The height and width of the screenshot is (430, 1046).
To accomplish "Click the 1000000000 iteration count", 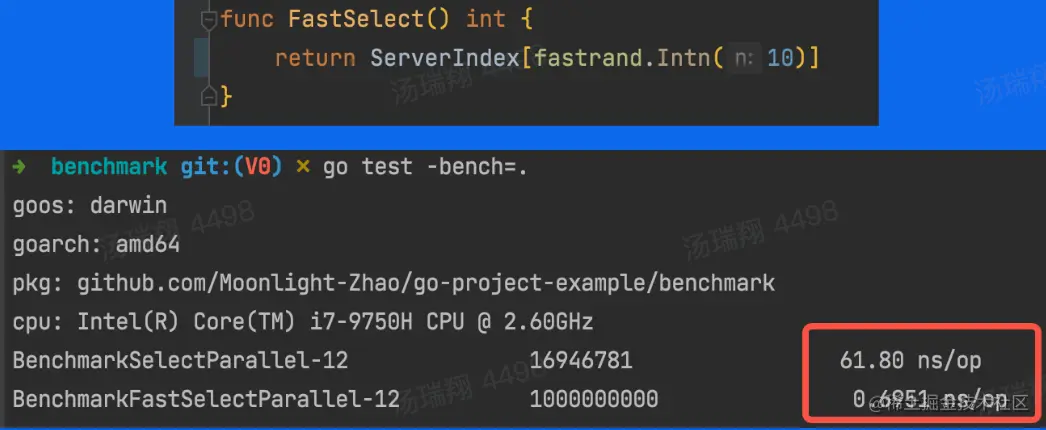I will pyautogui.click(x=594, y=400).
